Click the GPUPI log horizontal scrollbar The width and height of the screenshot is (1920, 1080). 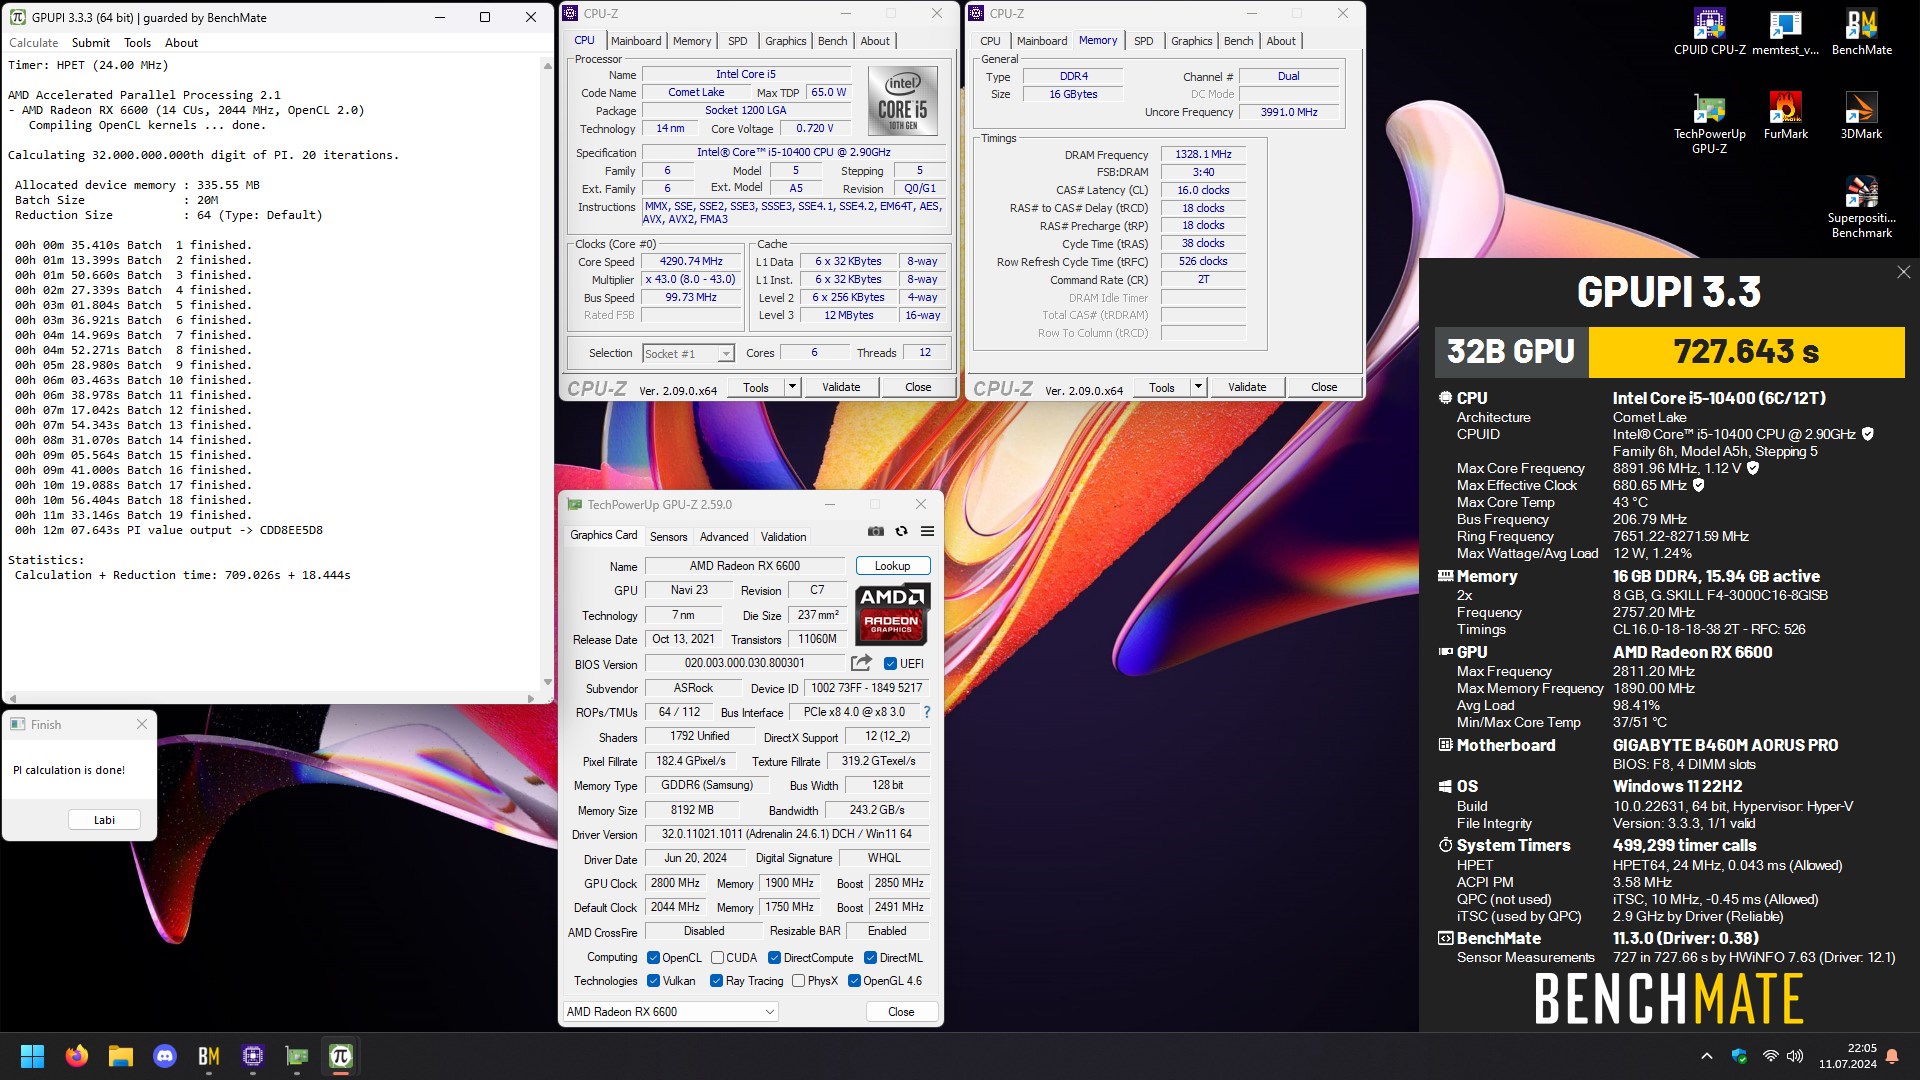tap(272, 698)
